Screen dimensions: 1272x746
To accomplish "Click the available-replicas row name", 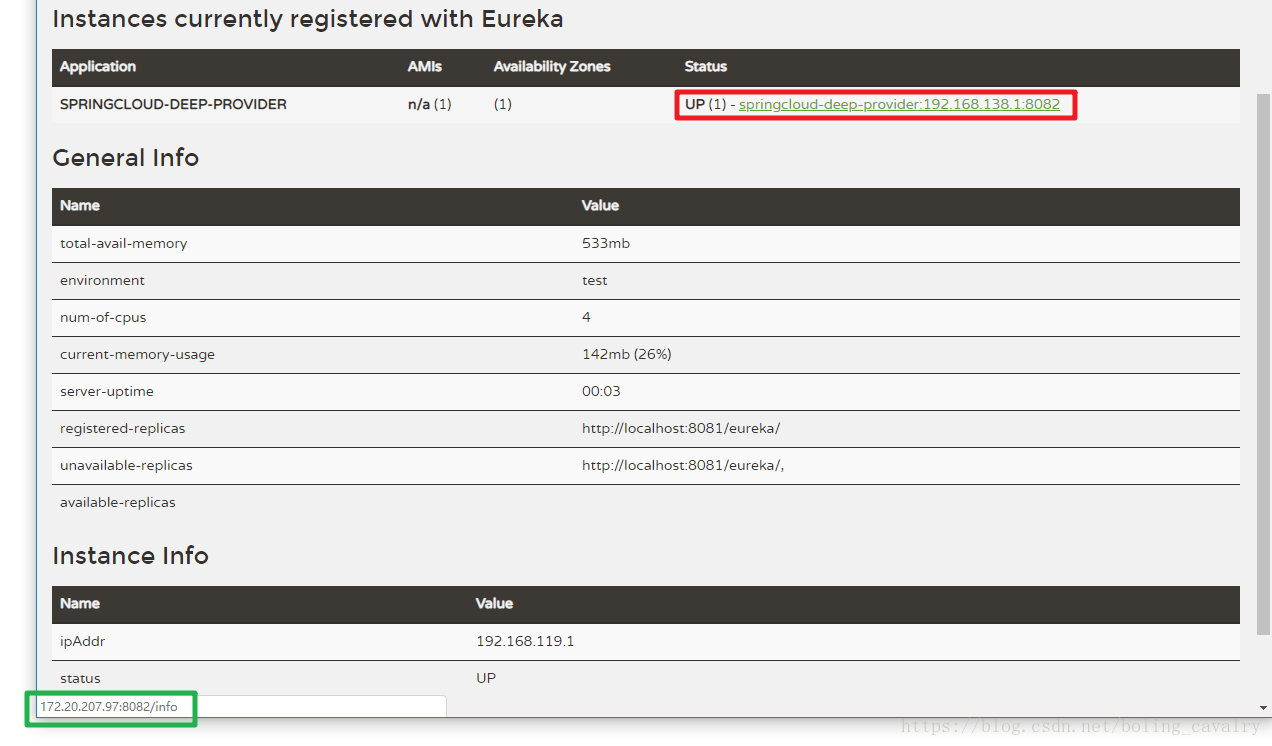I will click(x=117, y=502).
